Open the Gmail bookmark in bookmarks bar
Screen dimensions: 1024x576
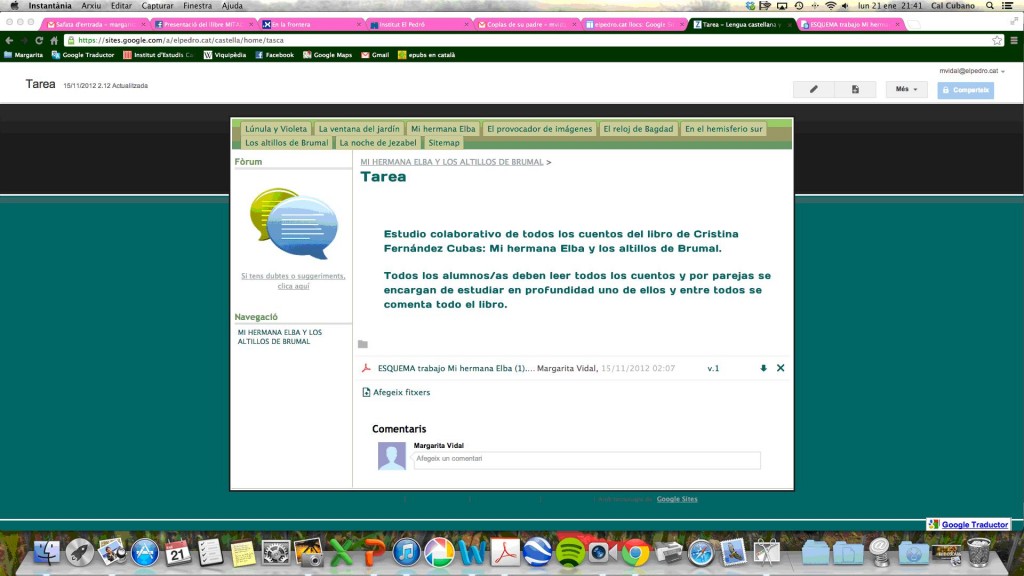tap(375, 55)
